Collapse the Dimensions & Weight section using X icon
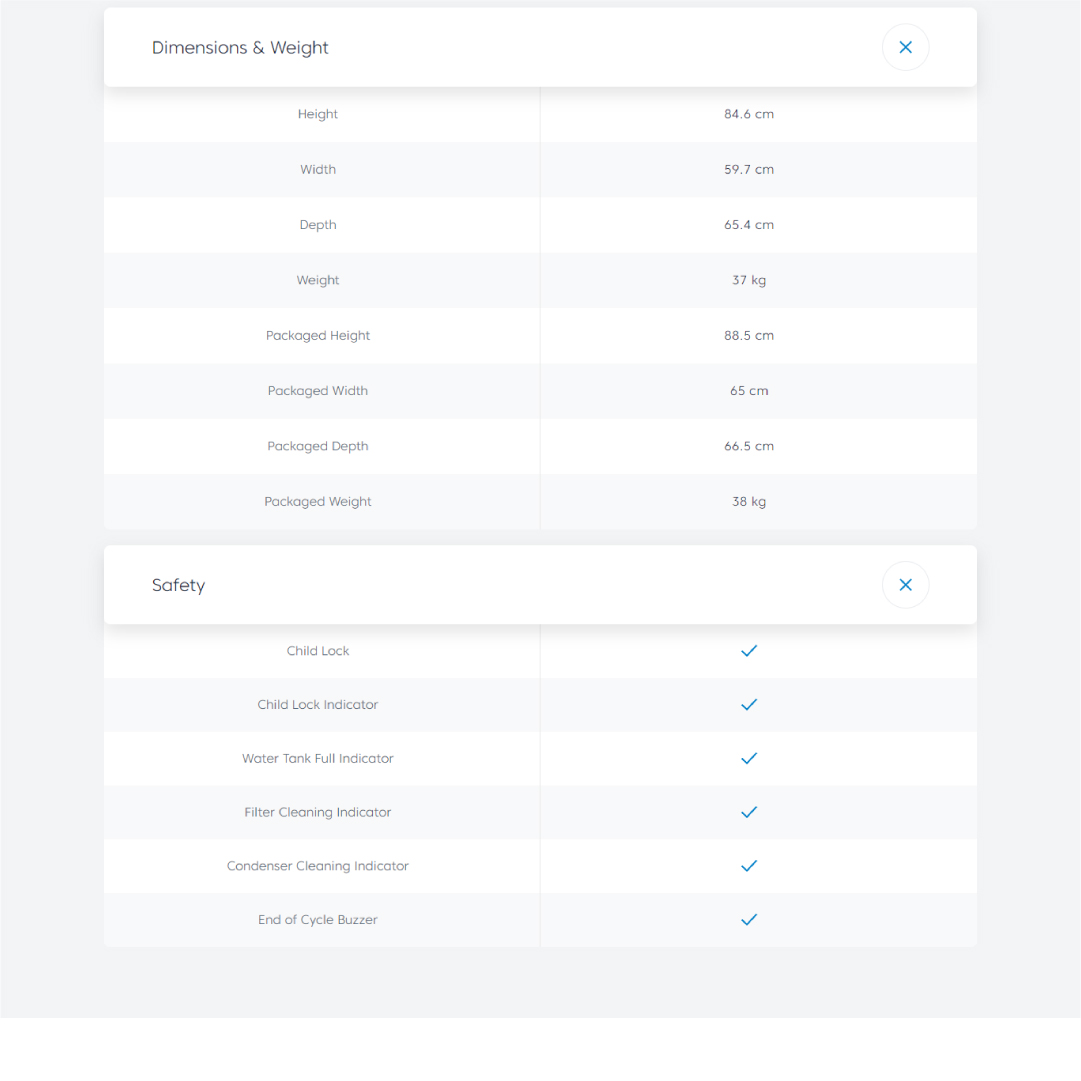The image size is (1081, 1081). click(x=905, y=47)
